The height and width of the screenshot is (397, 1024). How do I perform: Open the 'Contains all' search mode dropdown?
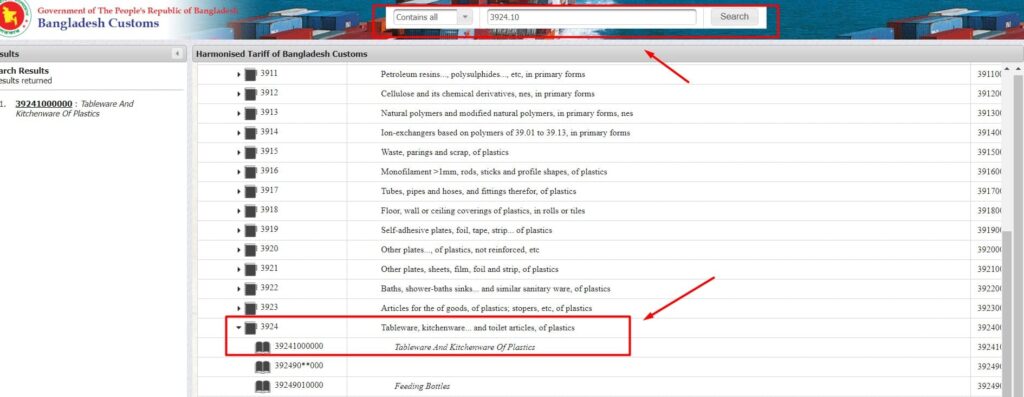tap(432, 18)
